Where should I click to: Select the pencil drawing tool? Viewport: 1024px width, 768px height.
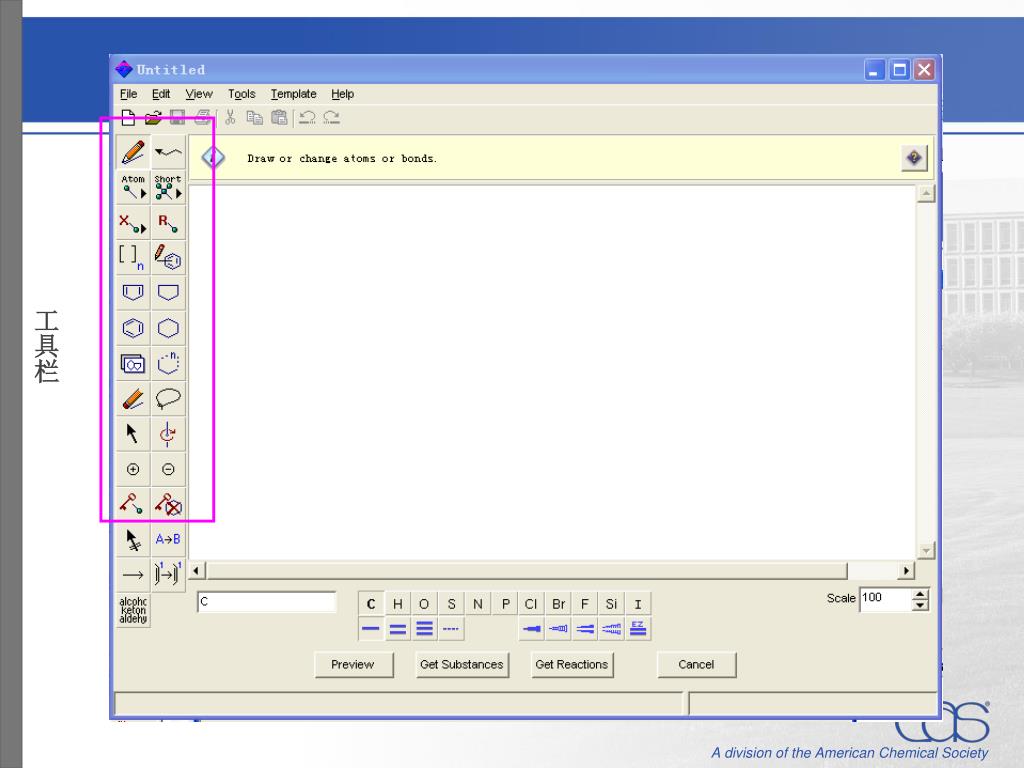(133, 152)
